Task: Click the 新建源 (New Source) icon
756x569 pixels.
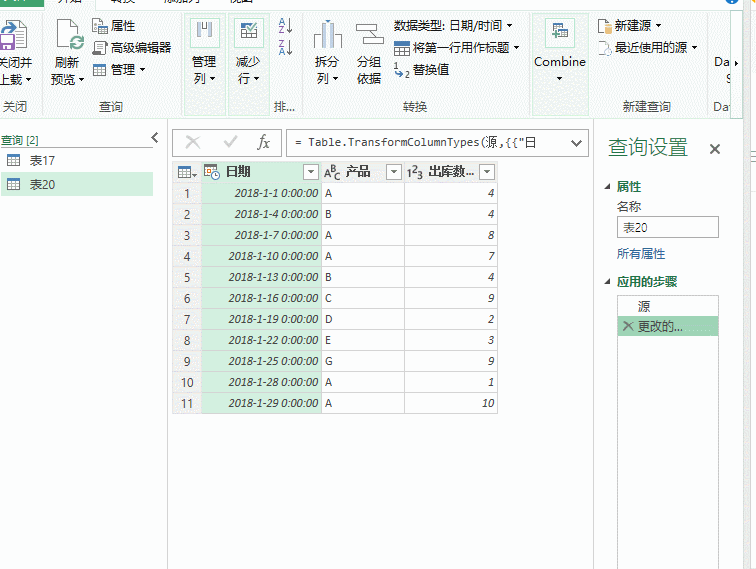Action: 604,26
